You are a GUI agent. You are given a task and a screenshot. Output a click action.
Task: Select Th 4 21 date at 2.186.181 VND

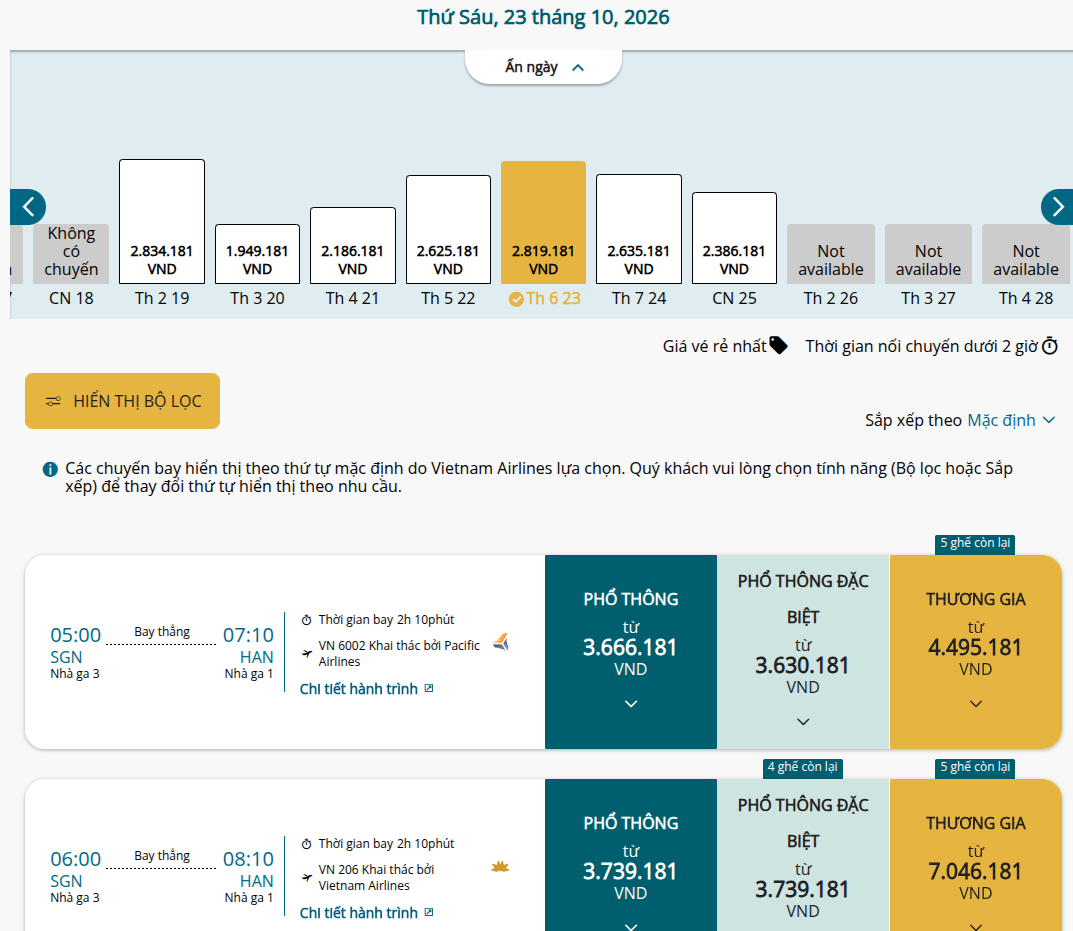tap(353, 245)
